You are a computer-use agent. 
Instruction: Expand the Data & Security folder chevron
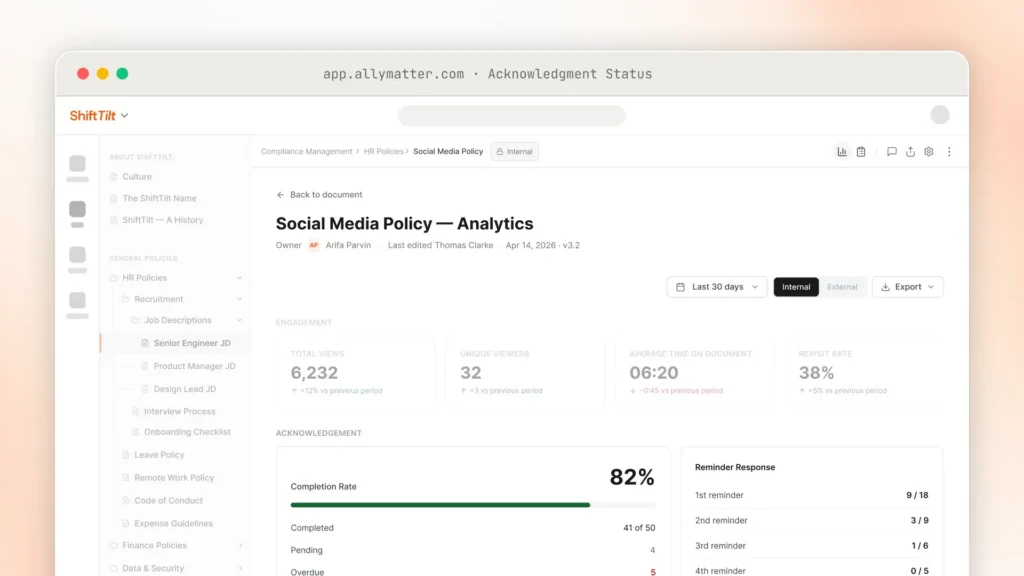pyautogui.click(x=240, y=568)
